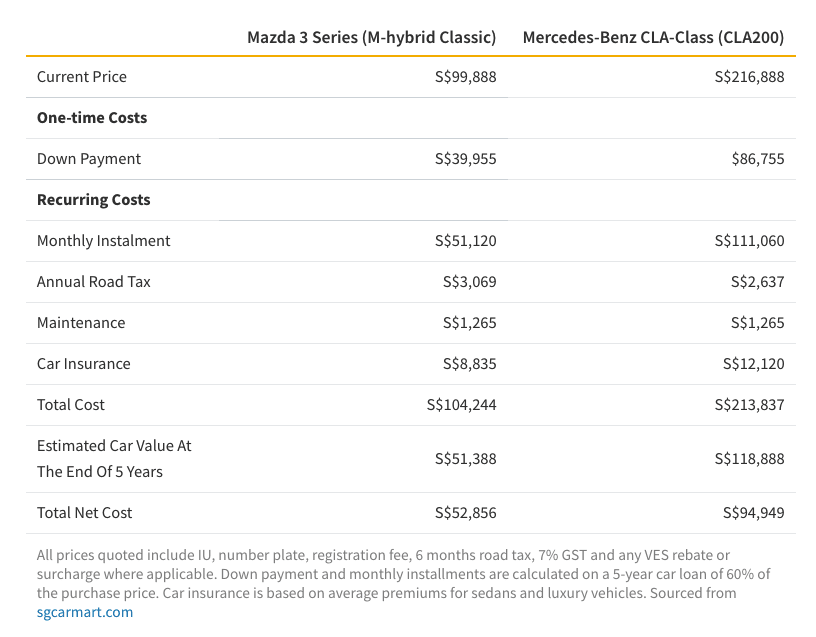
Task: Select the Mazda total net cost S$52,856
Action: [466, 513]
